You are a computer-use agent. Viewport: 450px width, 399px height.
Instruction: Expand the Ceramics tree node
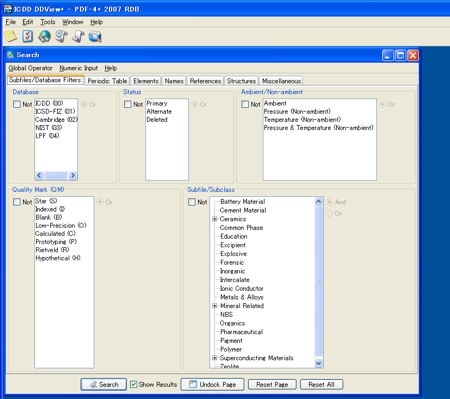coord(215,219)
